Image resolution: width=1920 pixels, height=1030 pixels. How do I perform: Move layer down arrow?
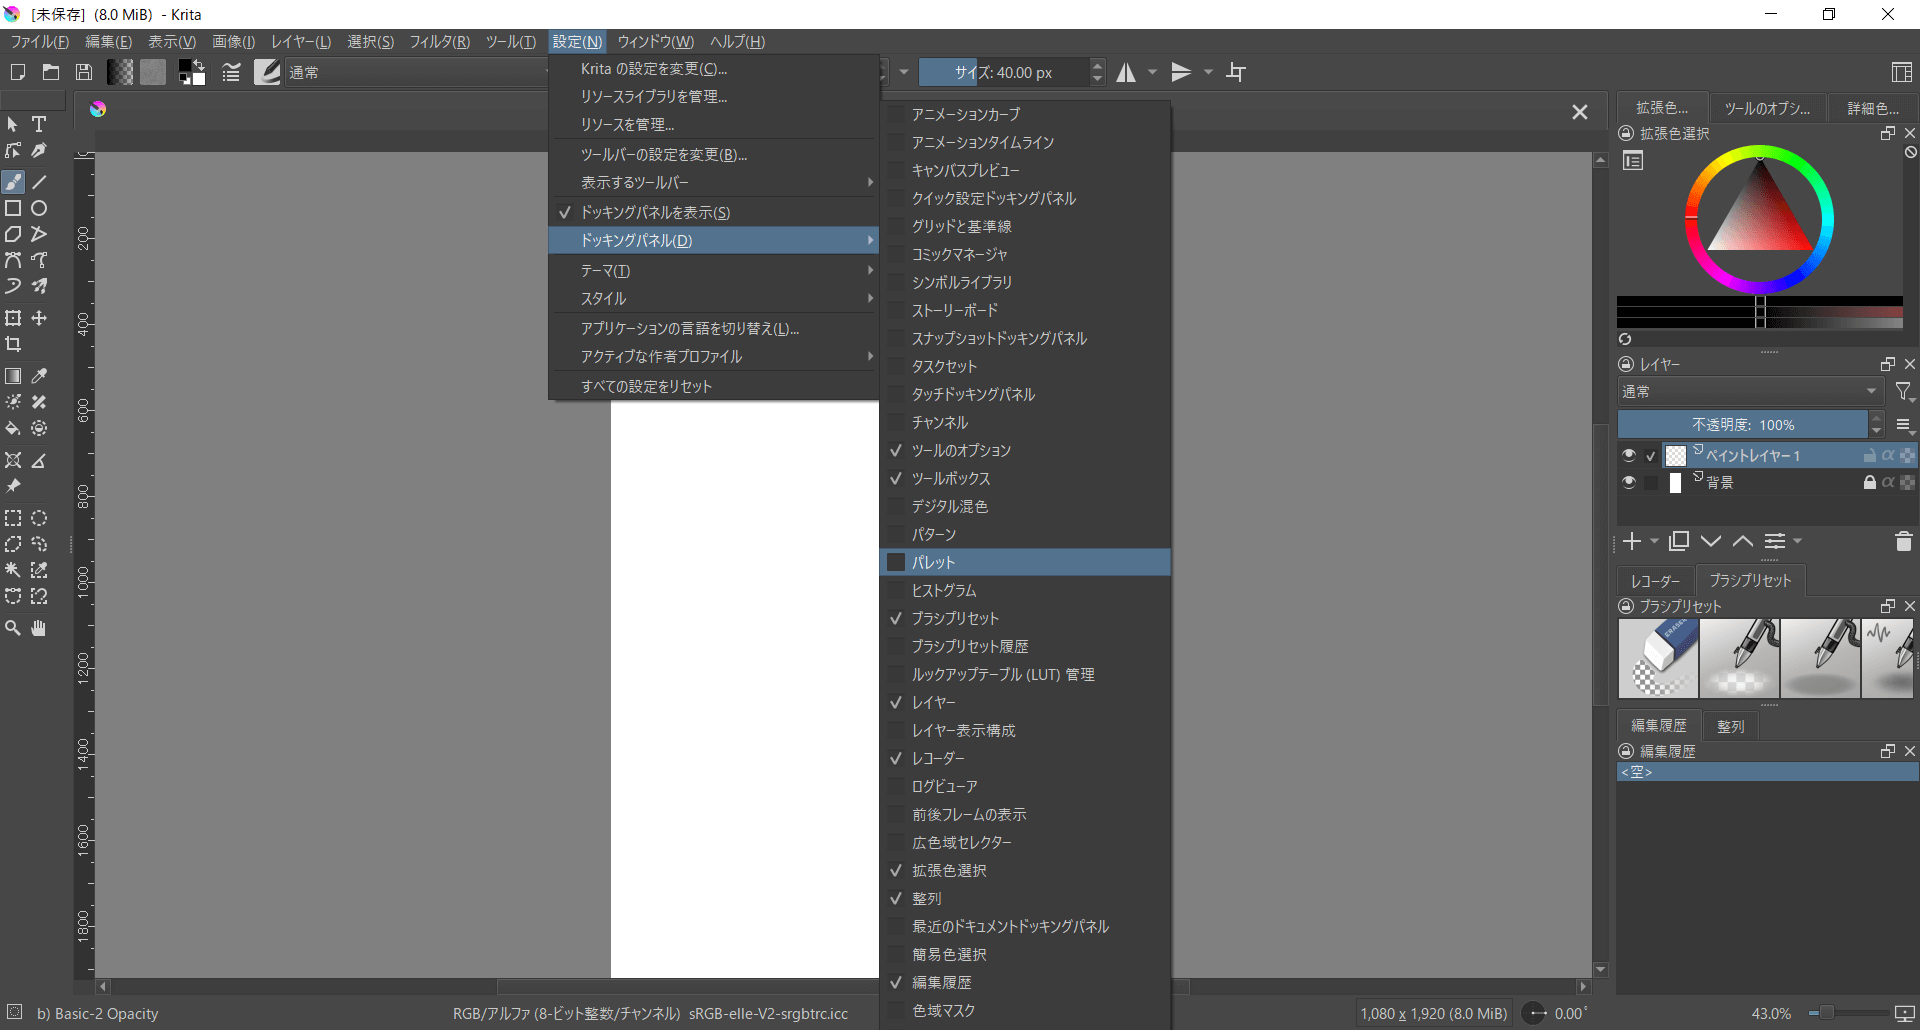point(1711,541)
